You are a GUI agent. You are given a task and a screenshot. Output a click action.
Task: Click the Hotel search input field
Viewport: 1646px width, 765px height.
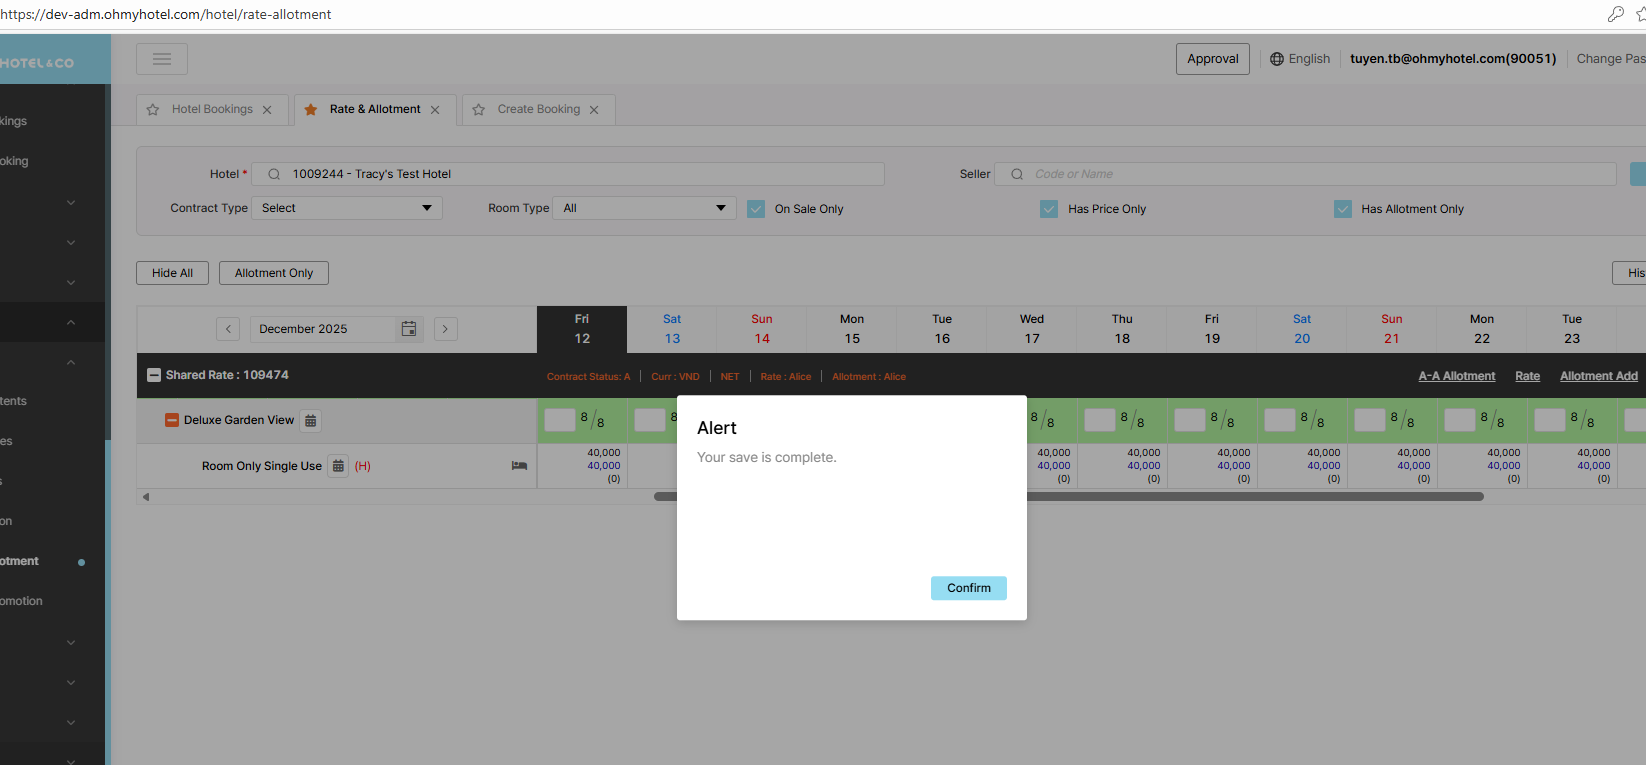[568, 174]
